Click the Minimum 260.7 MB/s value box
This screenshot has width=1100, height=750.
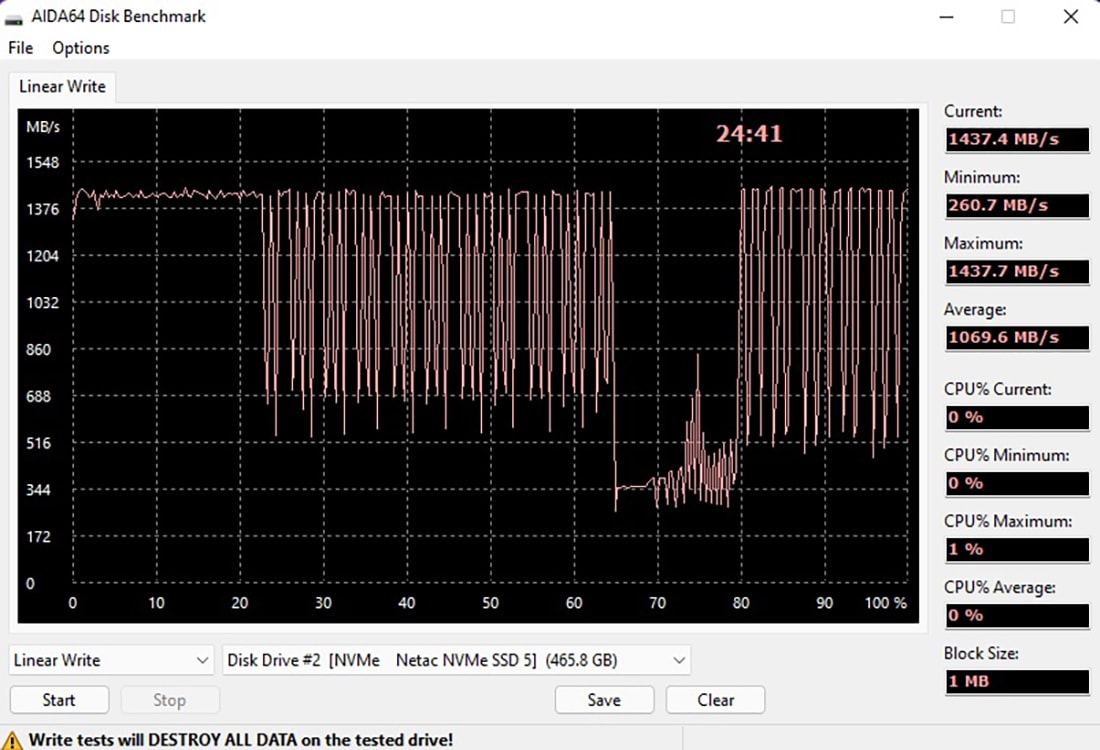[1017, 205]
